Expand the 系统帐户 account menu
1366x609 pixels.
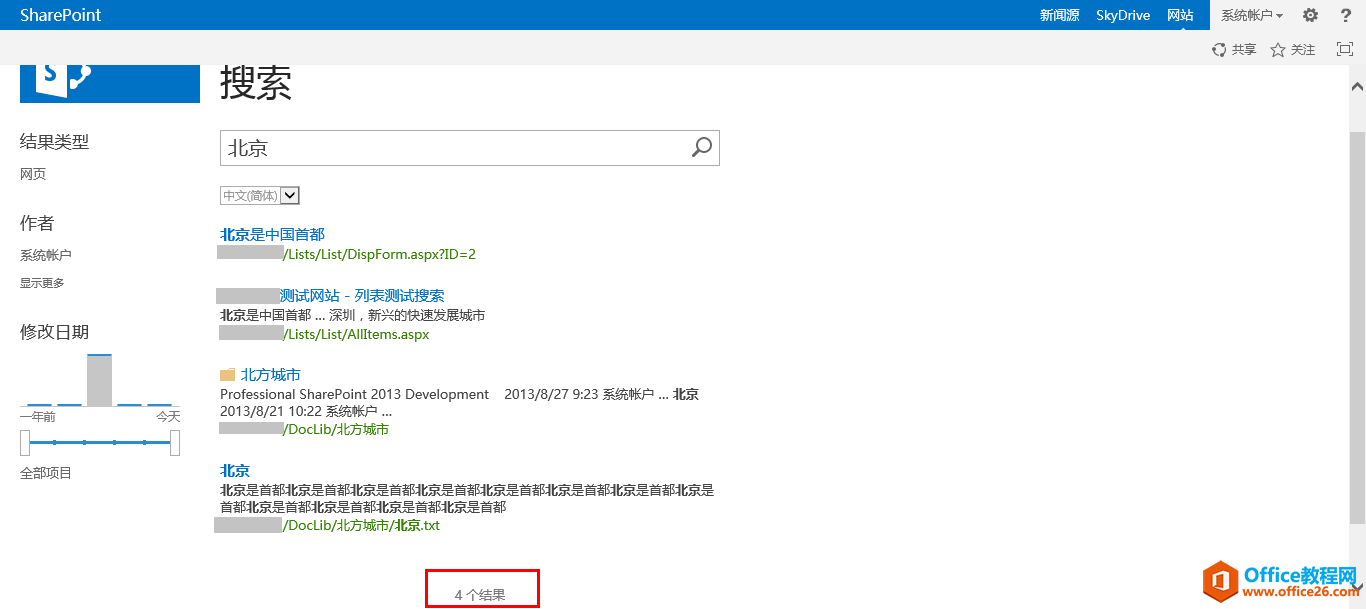[x=1251, y=15]
